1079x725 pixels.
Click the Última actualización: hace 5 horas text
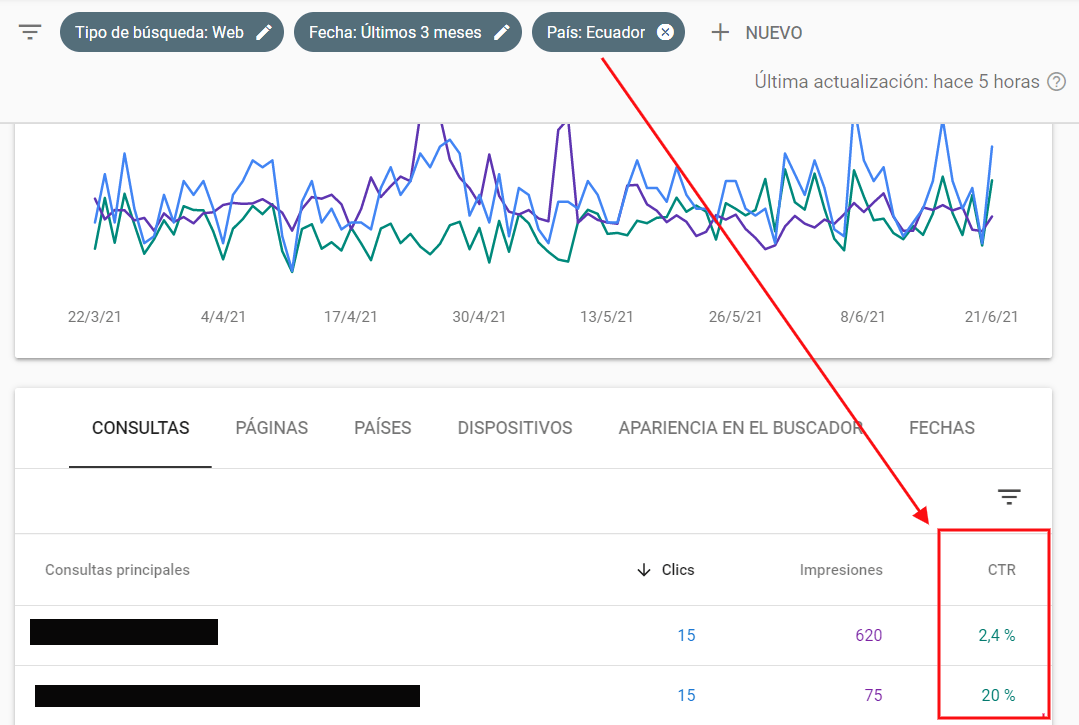897,82
